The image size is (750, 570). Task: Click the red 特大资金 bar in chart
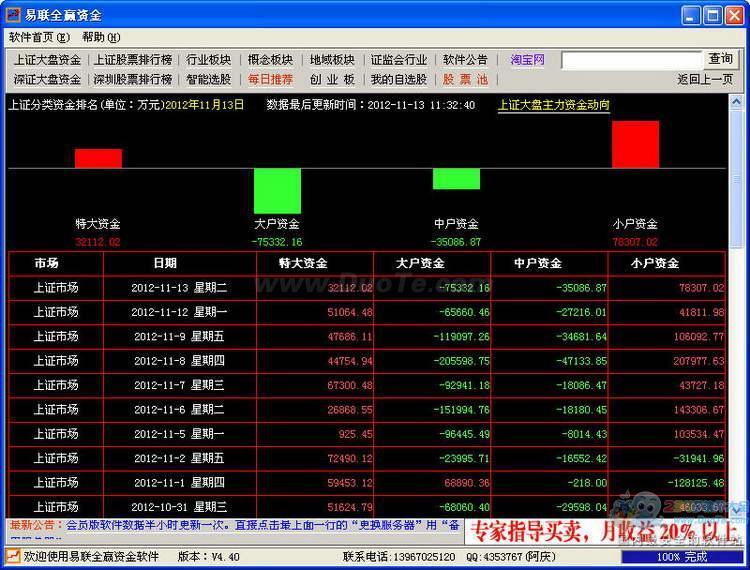click(98, 158)
